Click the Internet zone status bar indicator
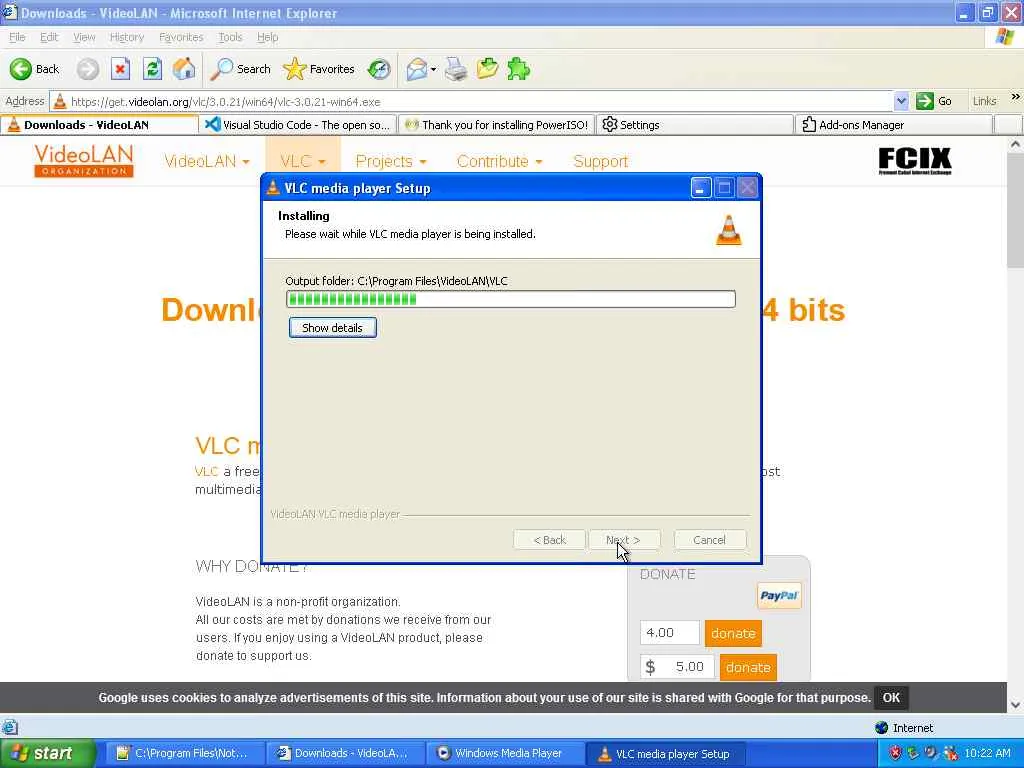Viewport: 1024px width, 768px height. pos(904,728)
